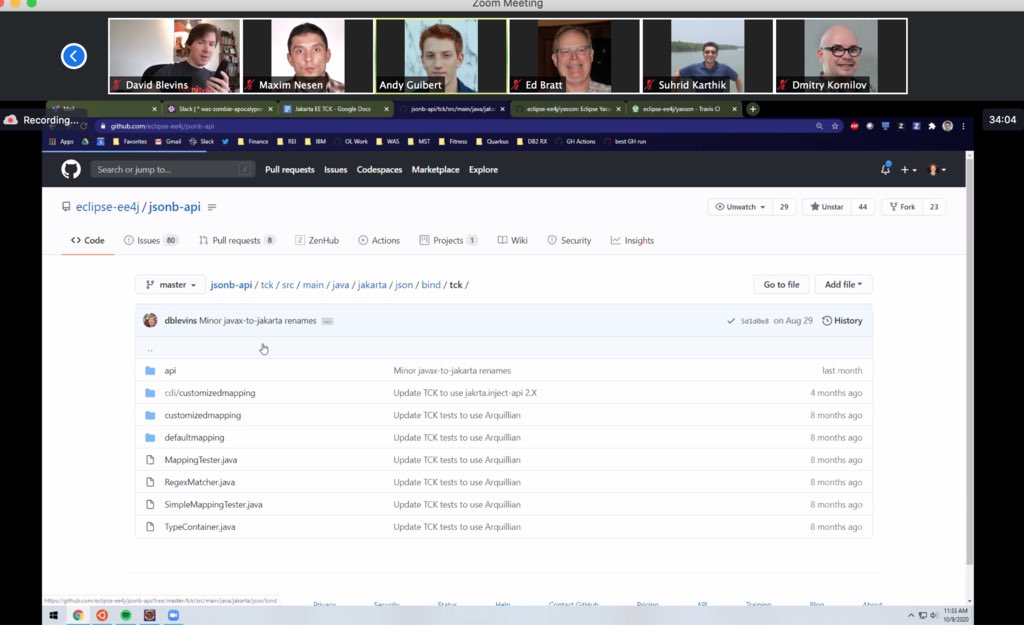Click the Zoom back arrow button
The width and height of the screenshot is (1024, 625).
(x=74, y=56)
